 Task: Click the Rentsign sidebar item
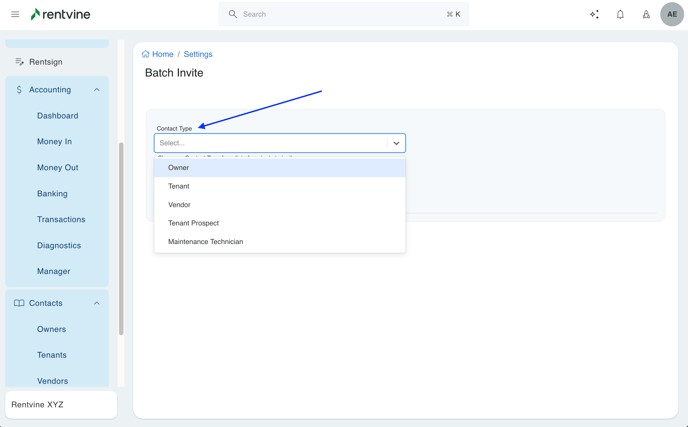(46, 62)
